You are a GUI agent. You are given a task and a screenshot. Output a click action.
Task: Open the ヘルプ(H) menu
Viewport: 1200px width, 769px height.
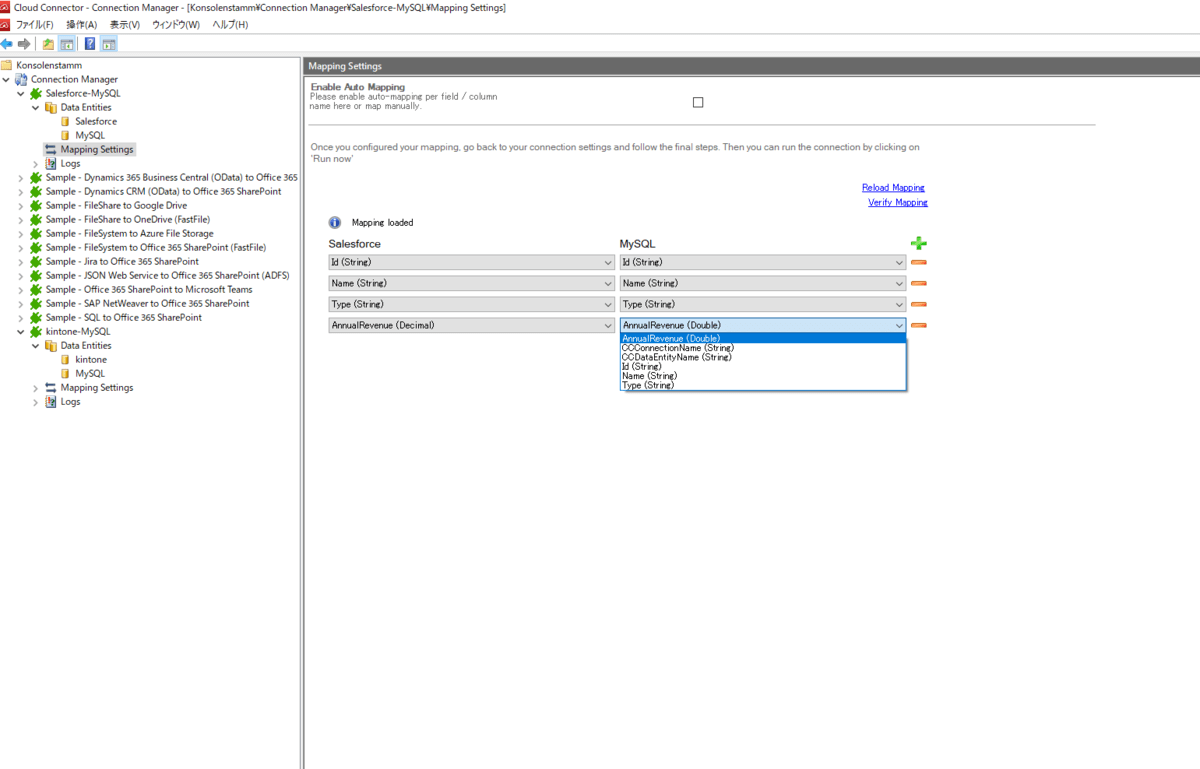(x=230, y=24)
